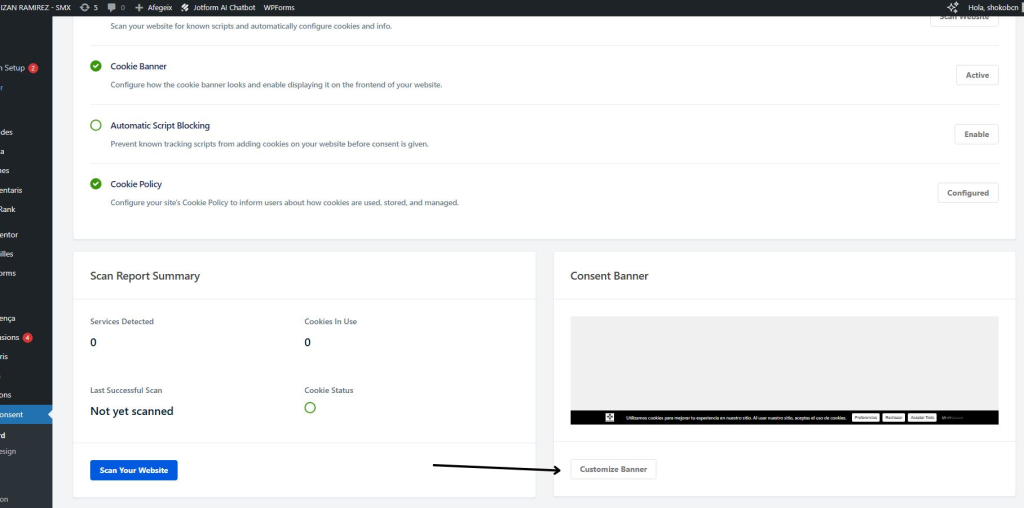Click the plus icon next to Afegeix
This screenshot has height=508, width=1024.
click(139, 7)
